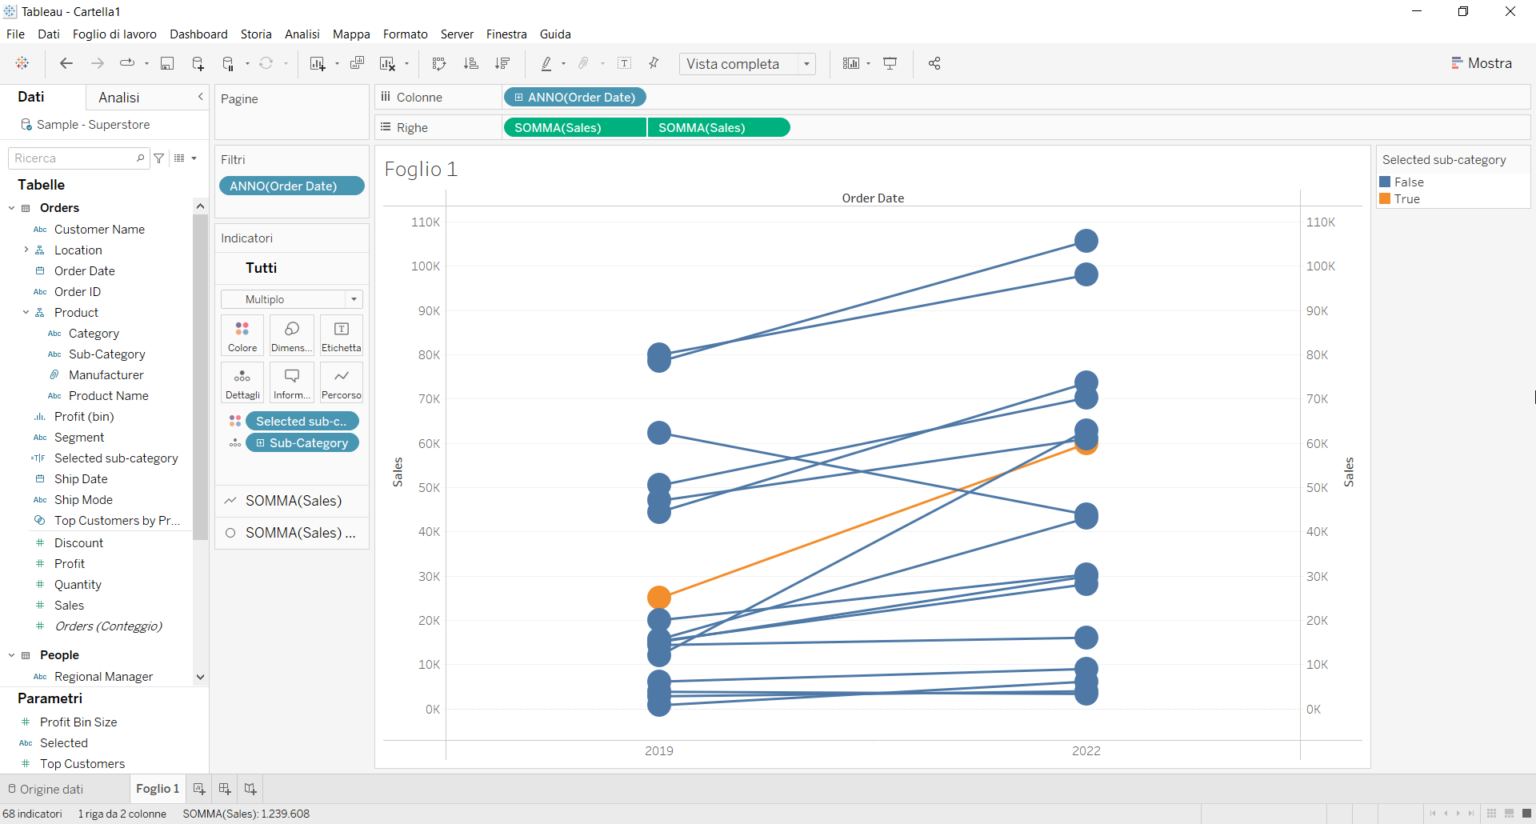
Task: Open the Colore marks card
Action: (x=242, y=334)
